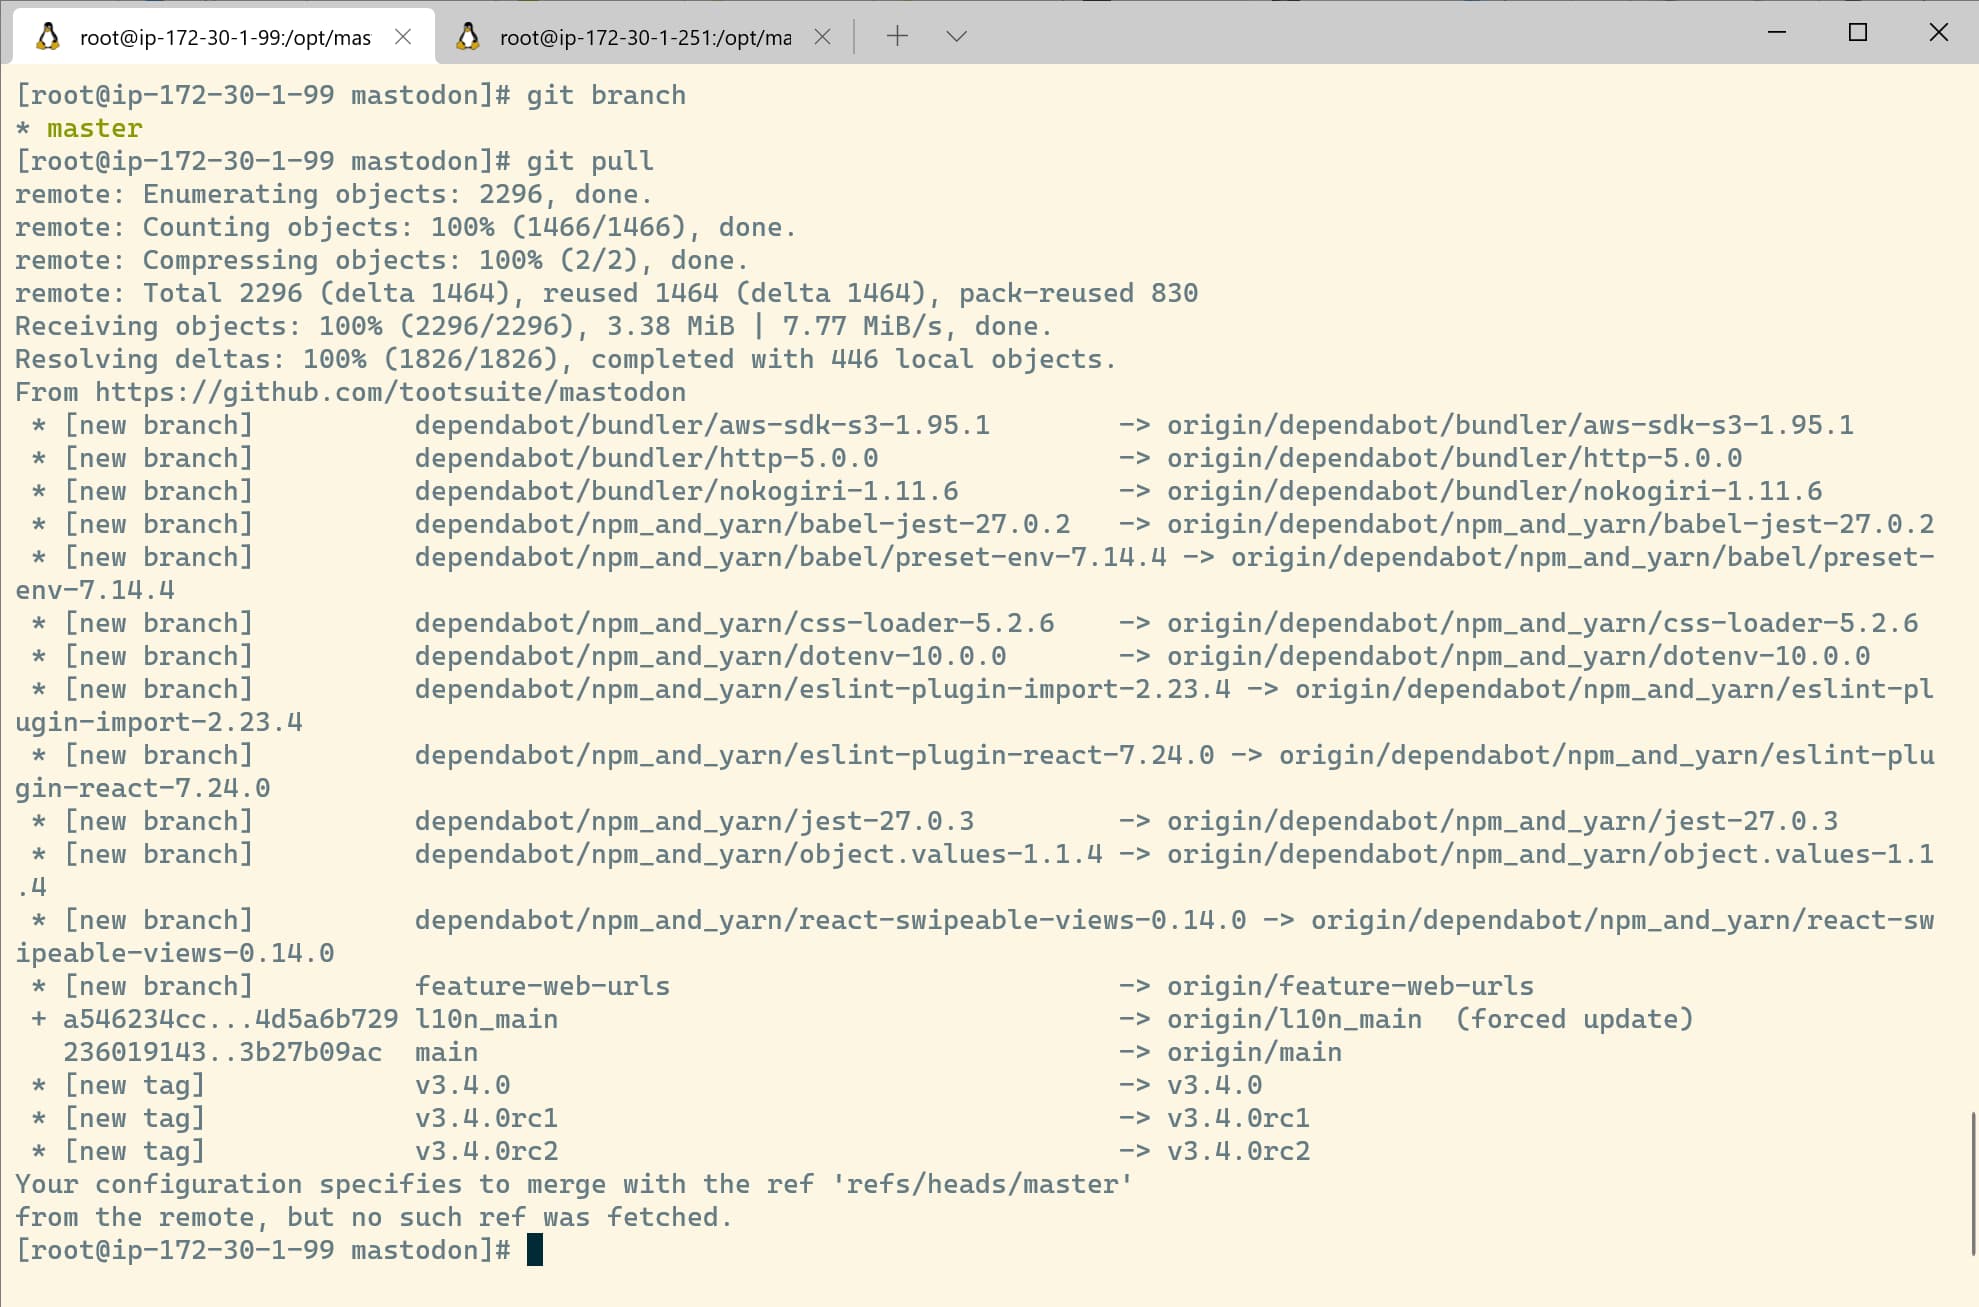Open a new terminal tab with plus
Image resolution: width=1979 pixels, height=1307 pixels.
click(897, 36)
